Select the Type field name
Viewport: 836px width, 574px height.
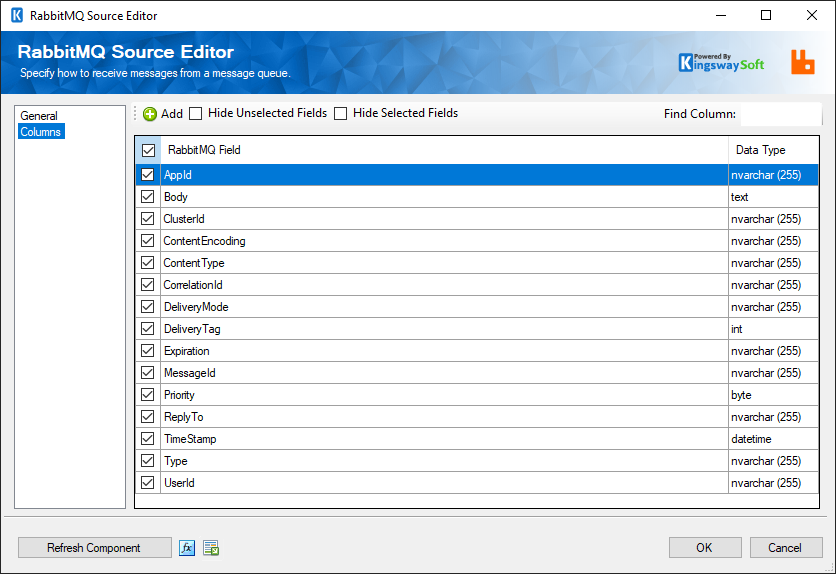(x=175, y=462)
